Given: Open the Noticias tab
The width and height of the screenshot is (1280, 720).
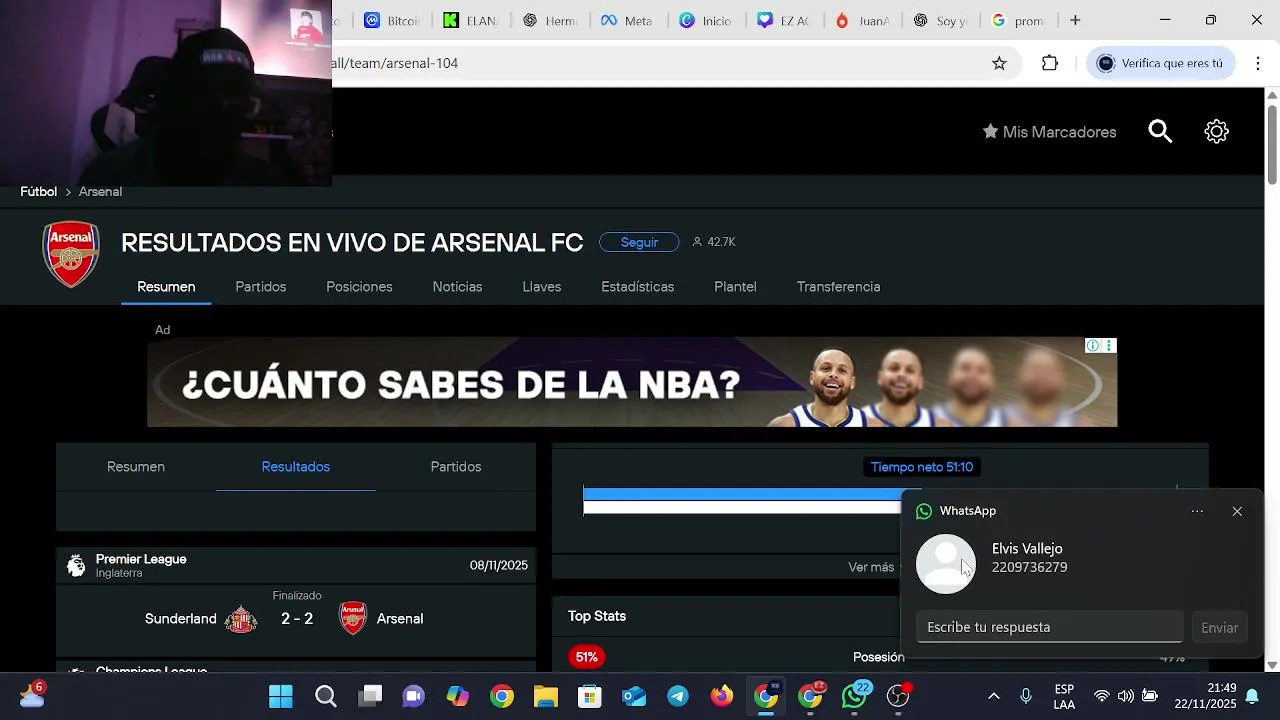Looking at the screenshot, I should point(457,287).
